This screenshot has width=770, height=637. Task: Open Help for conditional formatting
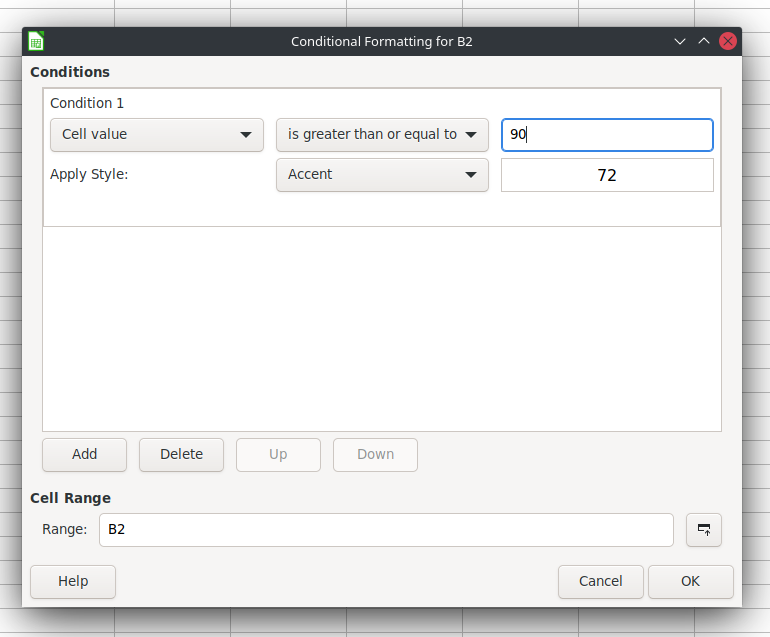coord(73,582)
